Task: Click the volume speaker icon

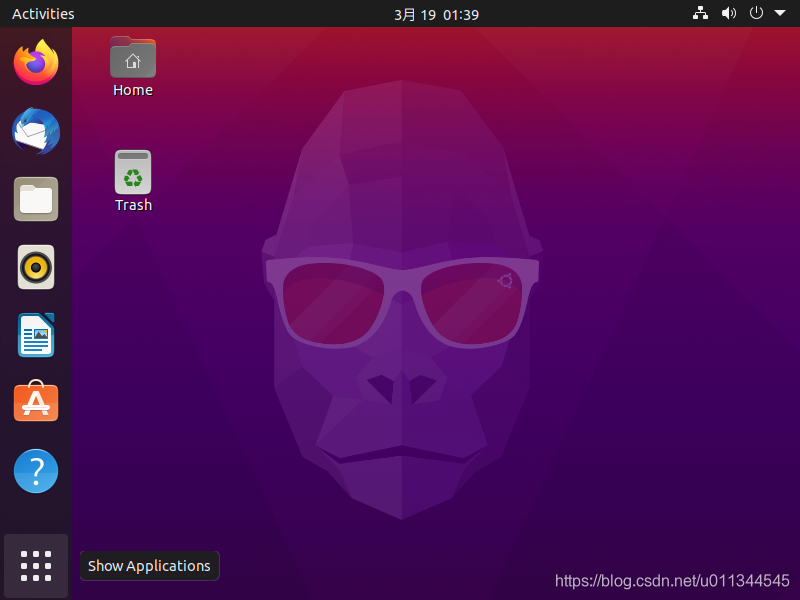Action: click(729, 13)
